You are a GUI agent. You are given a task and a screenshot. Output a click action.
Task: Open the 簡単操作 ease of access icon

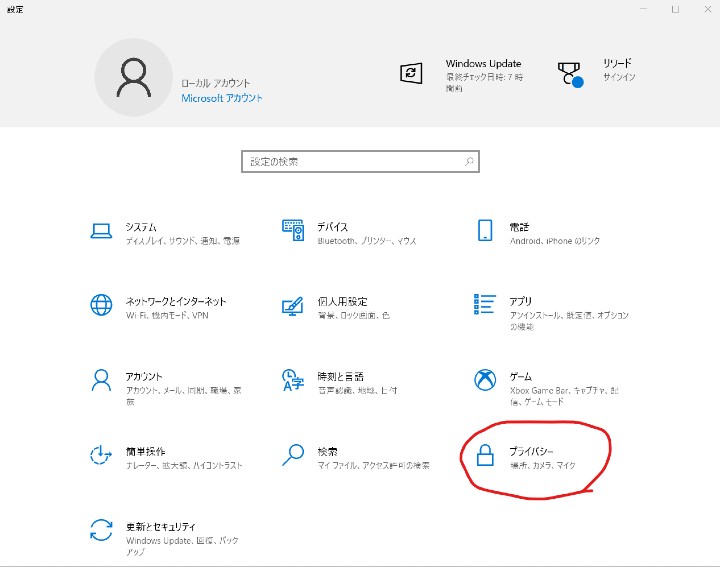(101, 455)
